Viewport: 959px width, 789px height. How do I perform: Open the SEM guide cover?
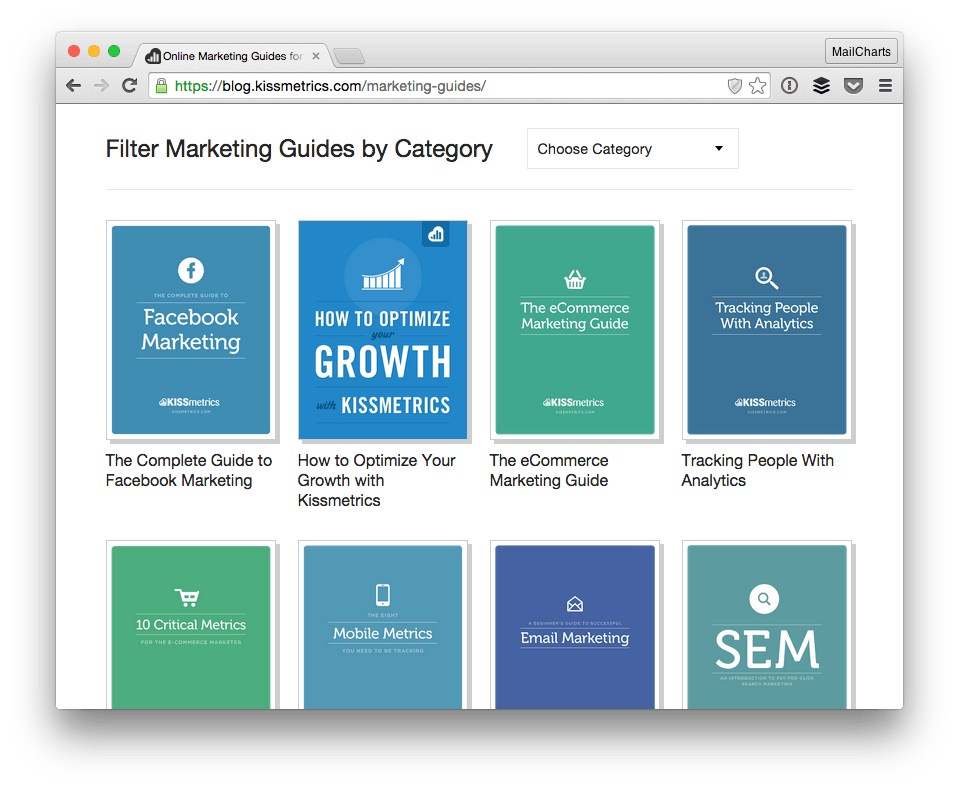point(767,625)
